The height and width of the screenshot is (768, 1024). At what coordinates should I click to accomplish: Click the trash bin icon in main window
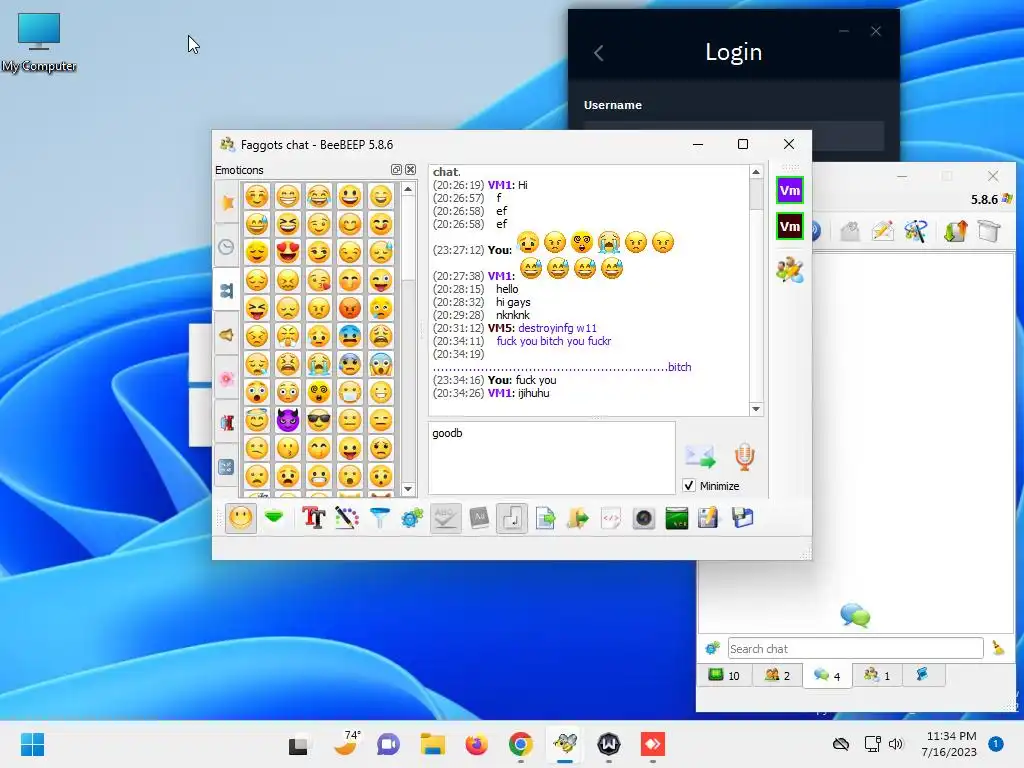(989, 231)
